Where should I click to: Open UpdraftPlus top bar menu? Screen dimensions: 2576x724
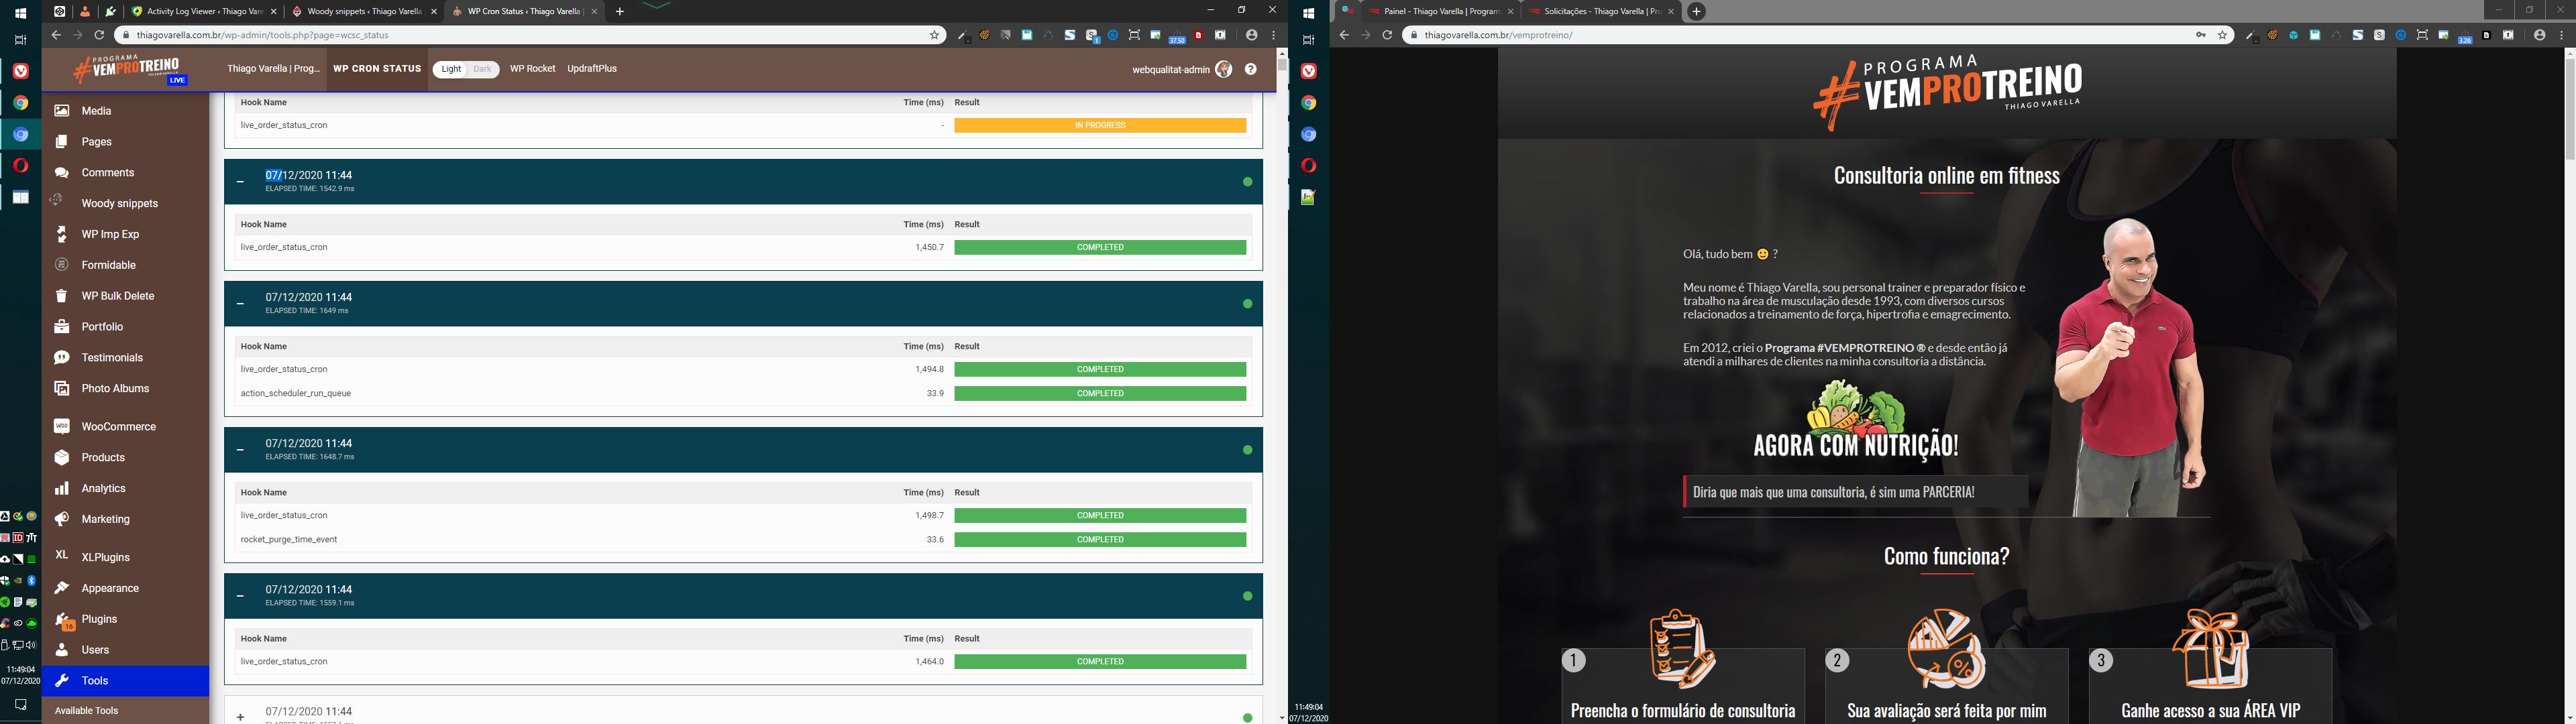(x=592, y=69)
